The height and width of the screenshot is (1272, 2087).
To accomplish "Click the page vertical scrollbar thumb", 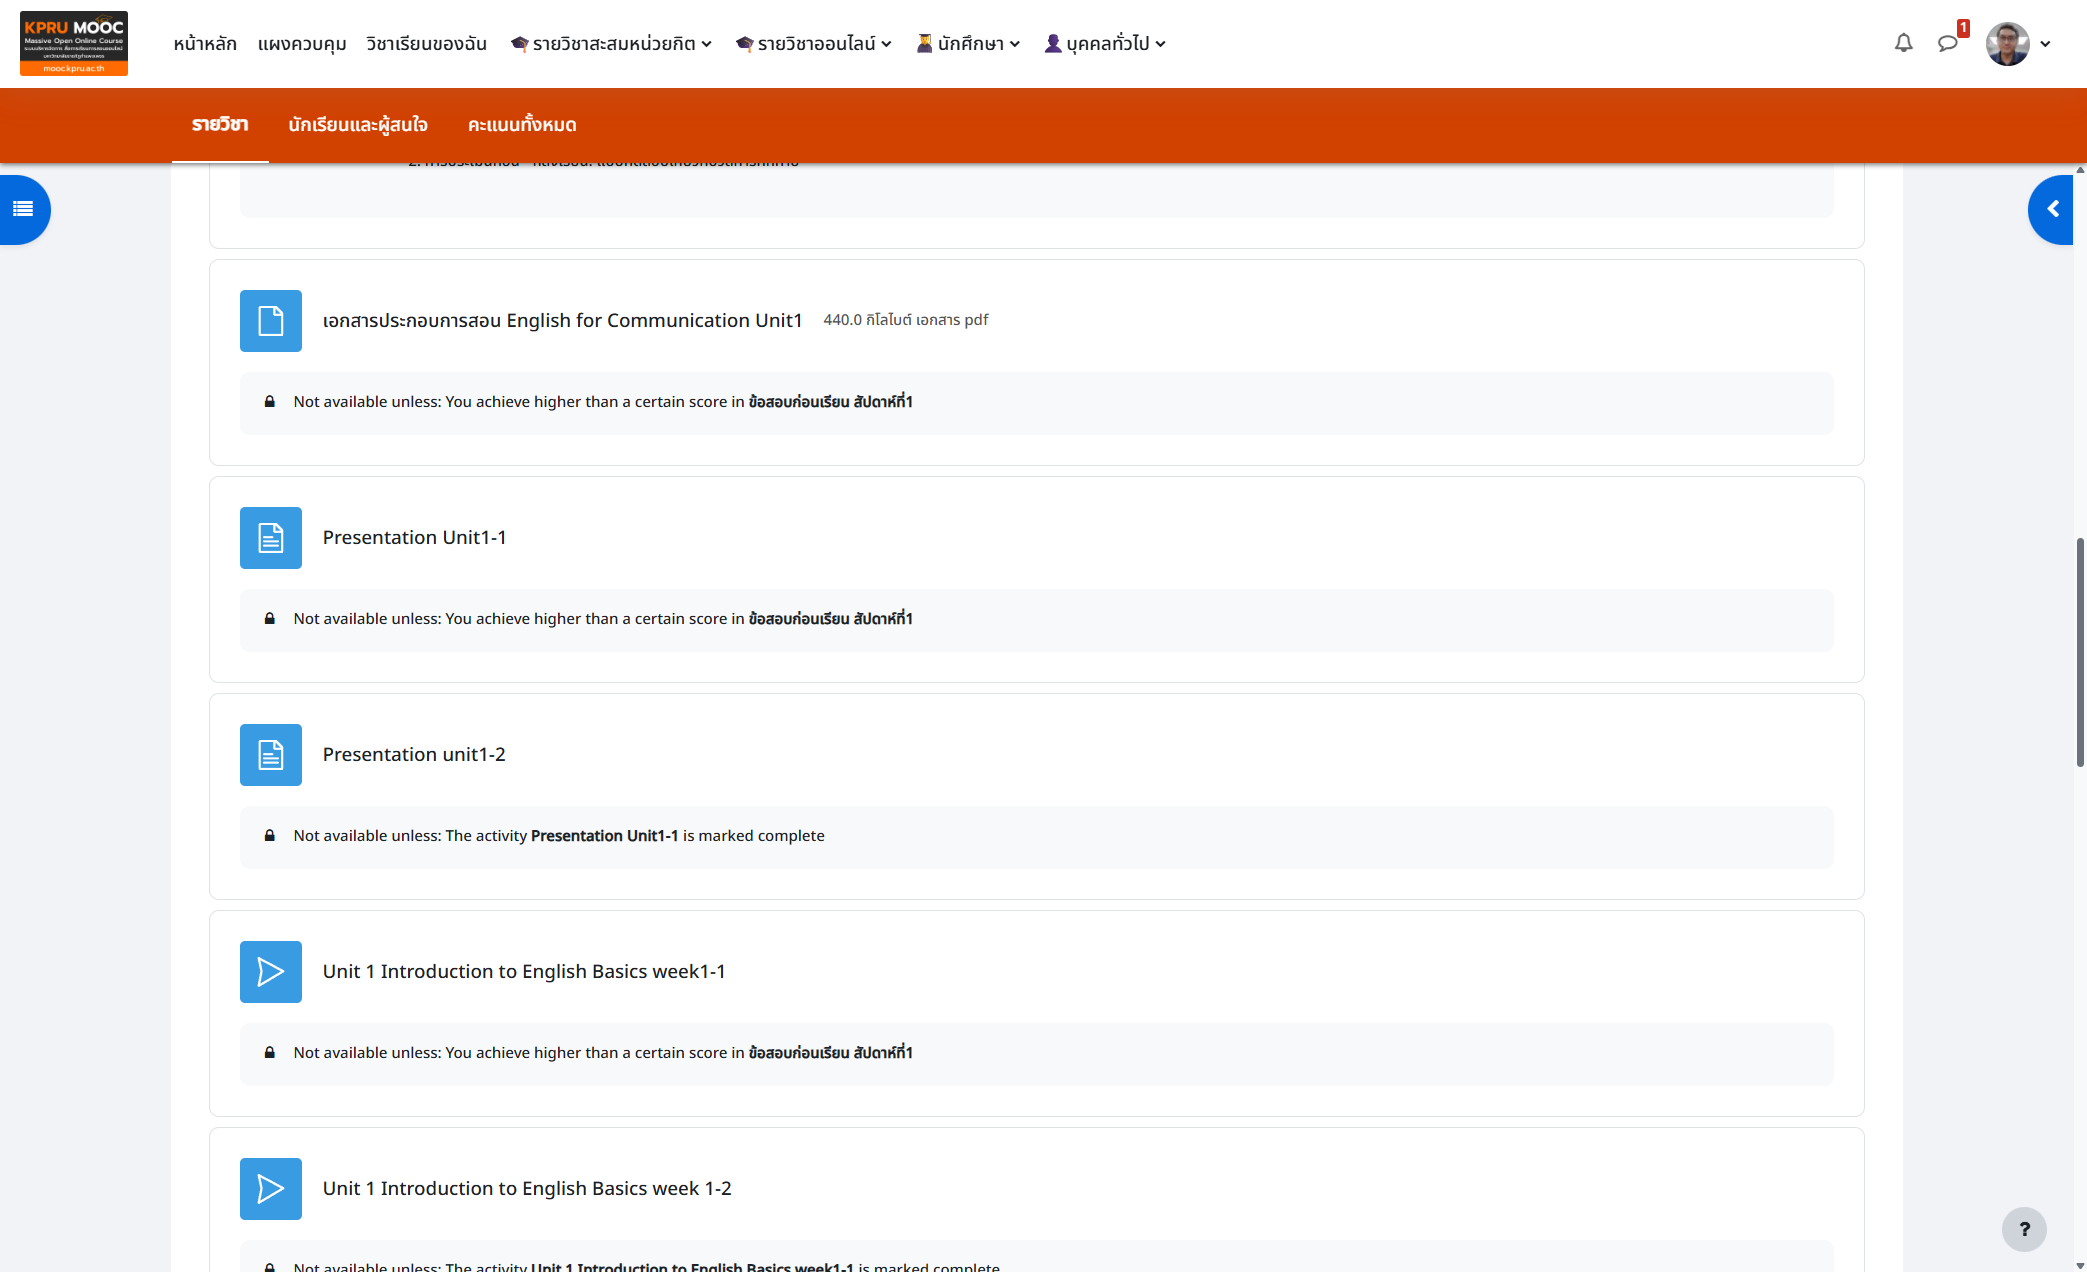I will (2080, 653).
